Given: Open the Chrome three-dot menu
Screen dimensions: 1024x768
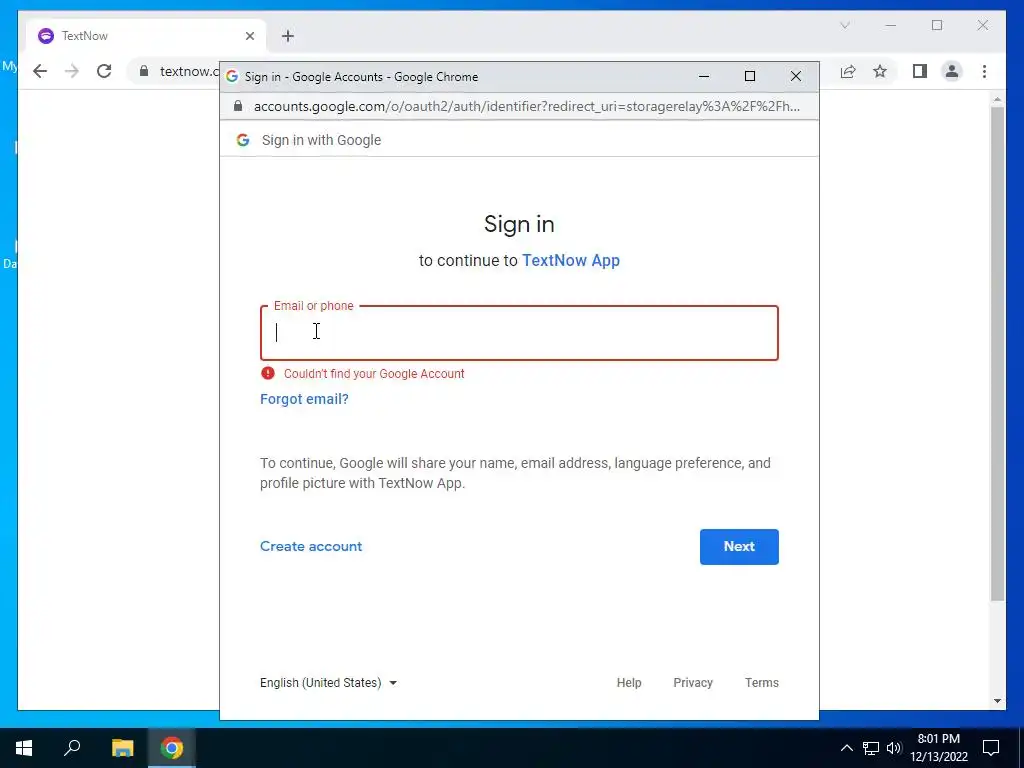Looking at the screenshot, I should coord(984,71).
